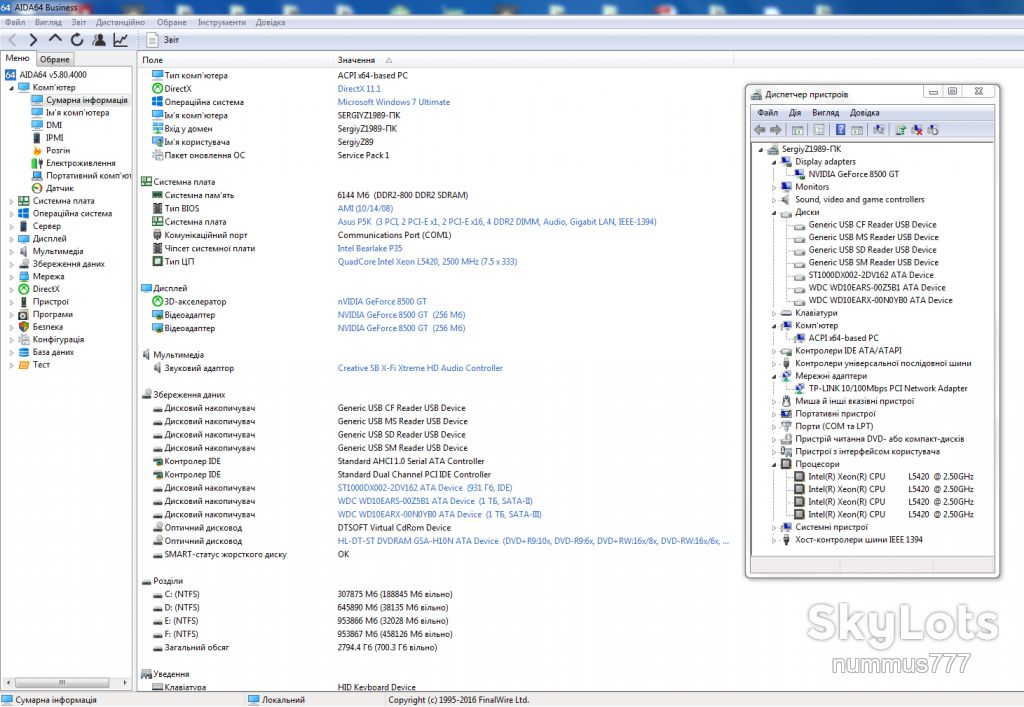Click the Device Manager help icon

click(x=840, y=130)
